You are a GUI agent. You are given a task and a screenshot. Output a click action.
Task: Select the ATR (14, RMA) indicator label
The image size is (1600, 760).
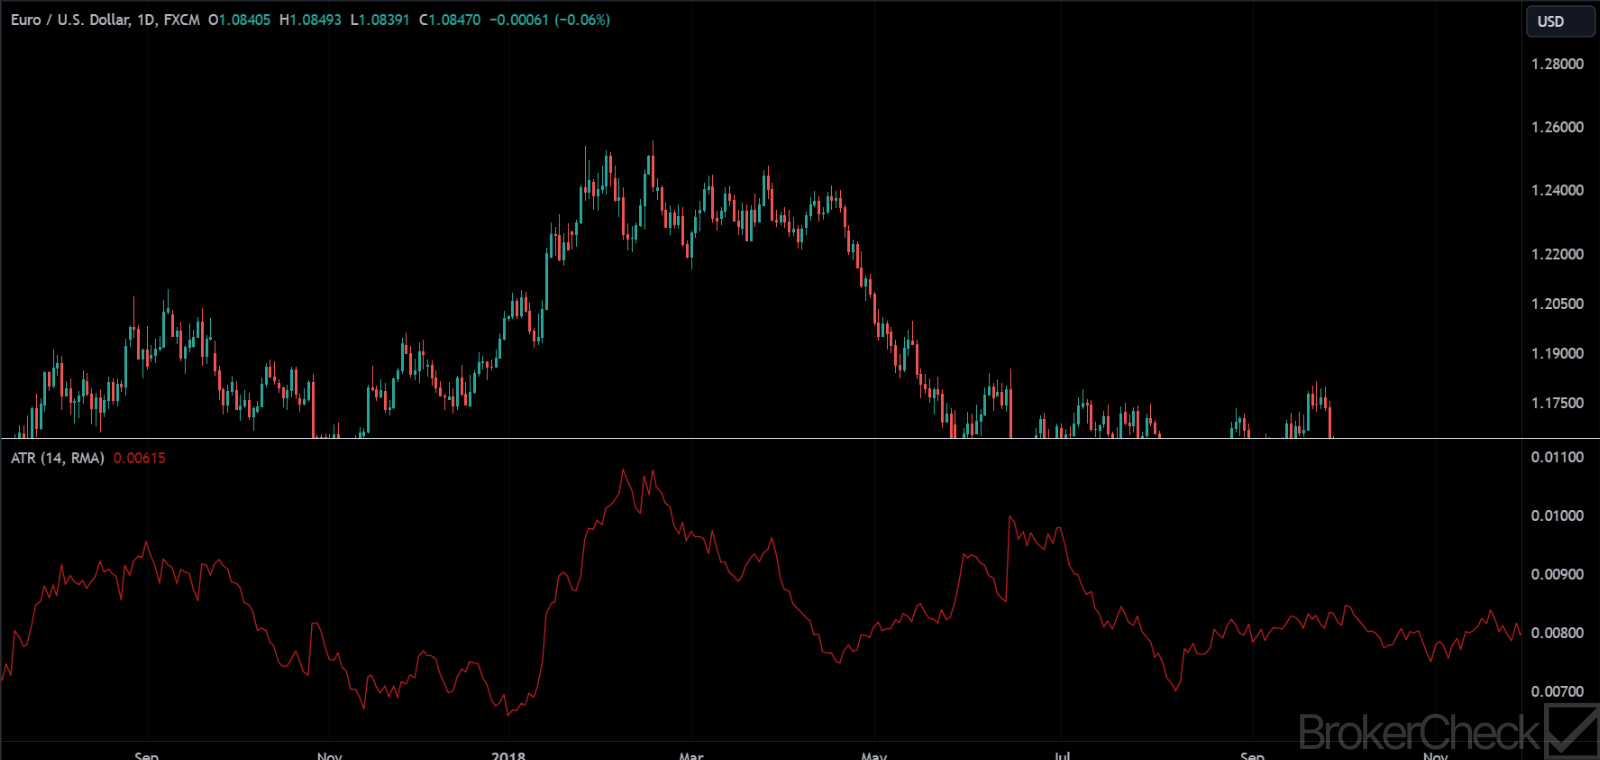point(58,458)
